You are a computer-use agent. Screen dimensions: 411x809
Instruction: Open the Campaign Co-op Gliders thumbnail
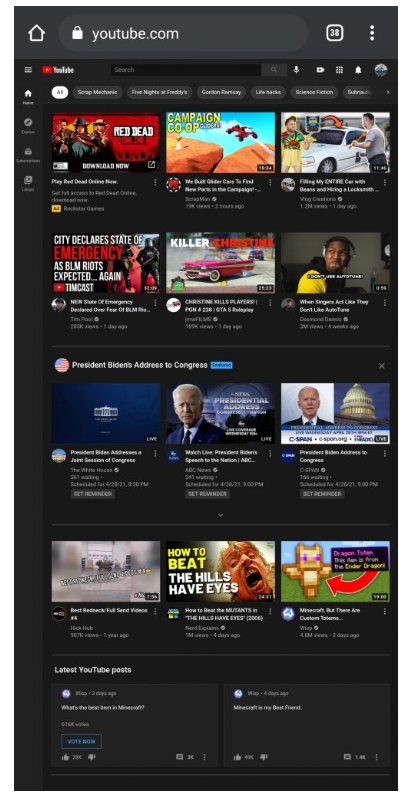click(221, 142)
